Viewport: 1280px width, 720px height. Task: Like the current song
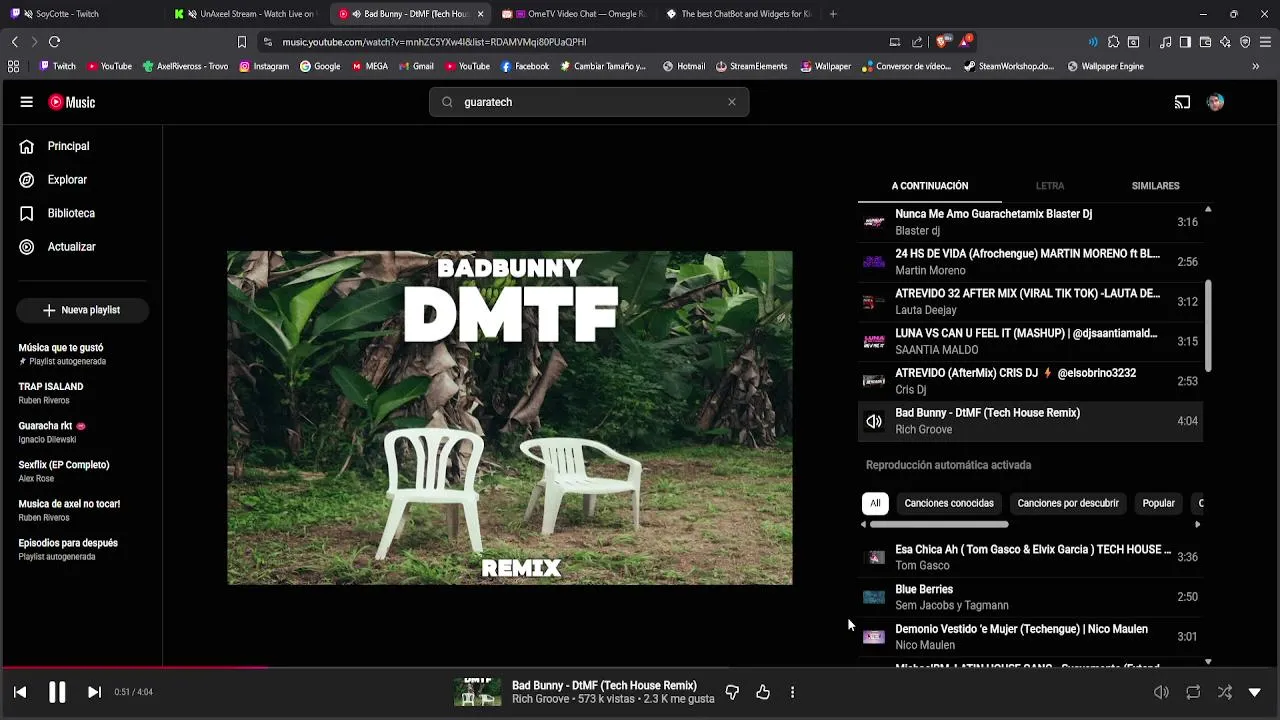[x=763, y=692]
